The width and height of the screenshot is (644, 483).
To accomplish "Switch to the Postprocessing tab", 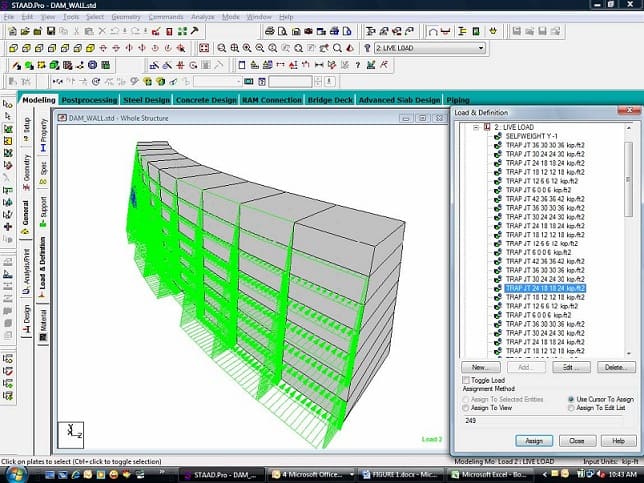I will (x=89, y=100).
